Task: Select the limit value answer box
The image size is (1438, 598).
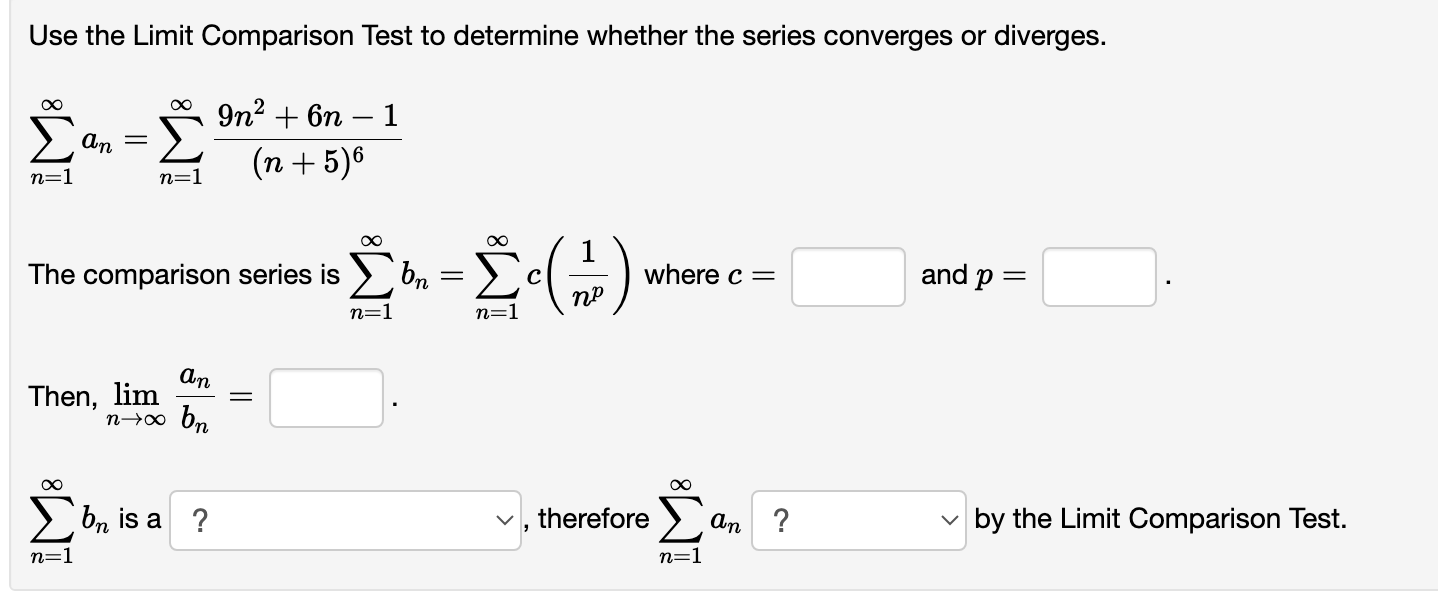Action: click(325, 396)
